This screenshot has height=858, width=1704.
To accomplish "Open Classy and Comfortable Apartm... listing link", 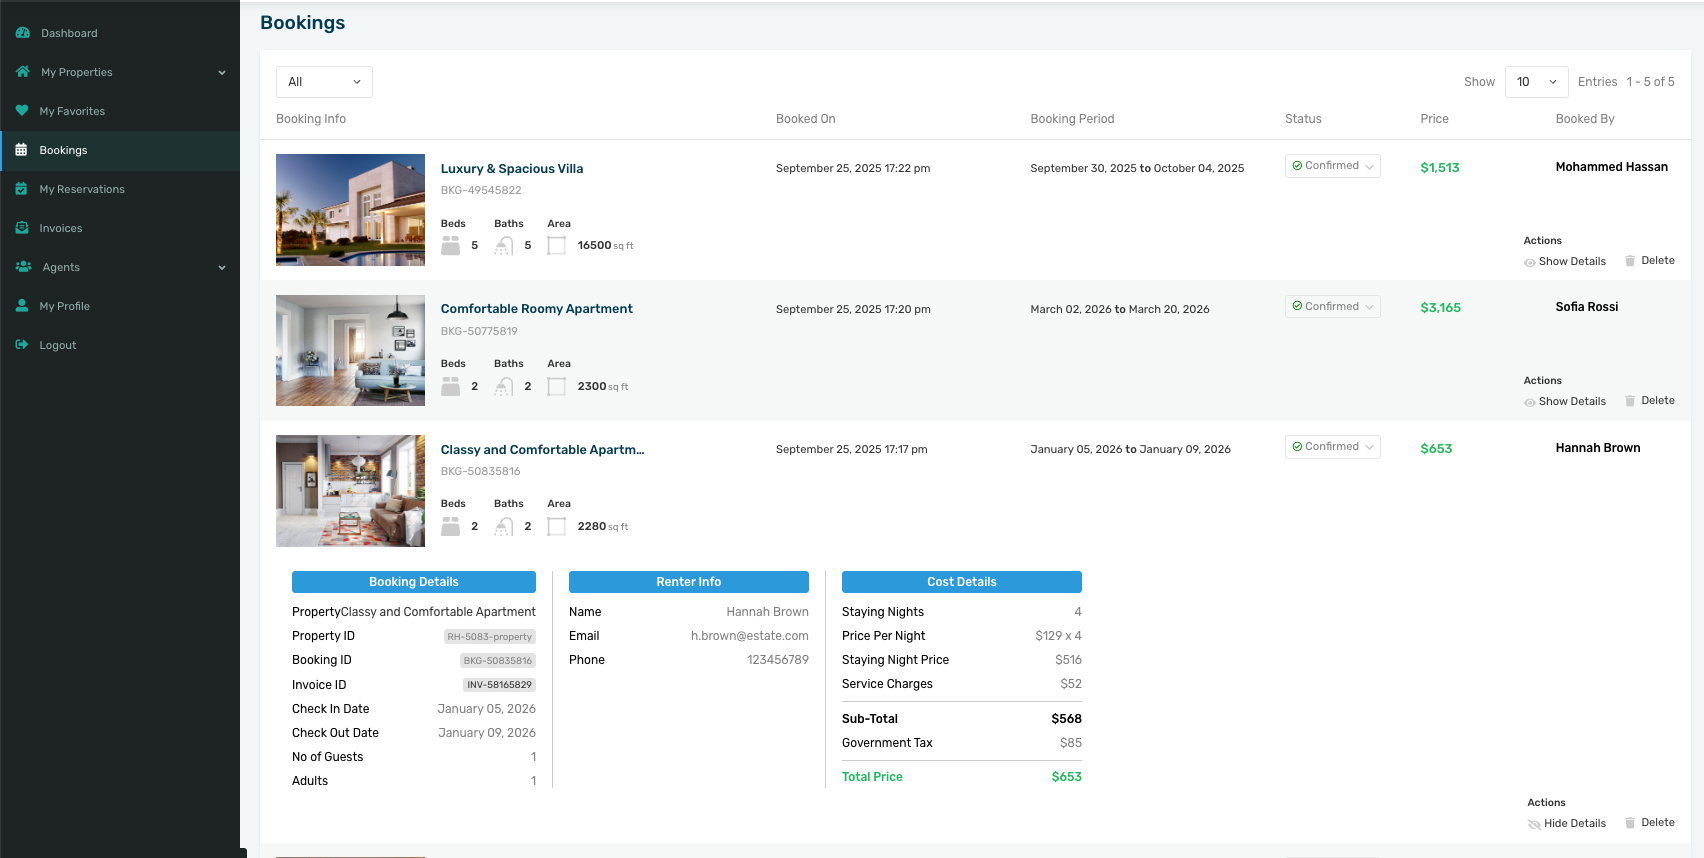I will (x=542, y=450).
